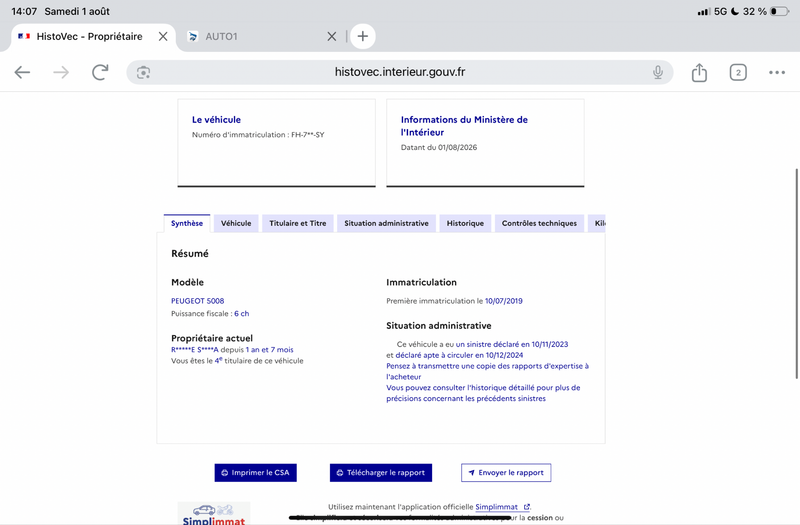The height and width of the screenshot is (525, 800).
Task: Select the HistoVec - Propriétaire browser tab
Action: click(x=92, y=36)
